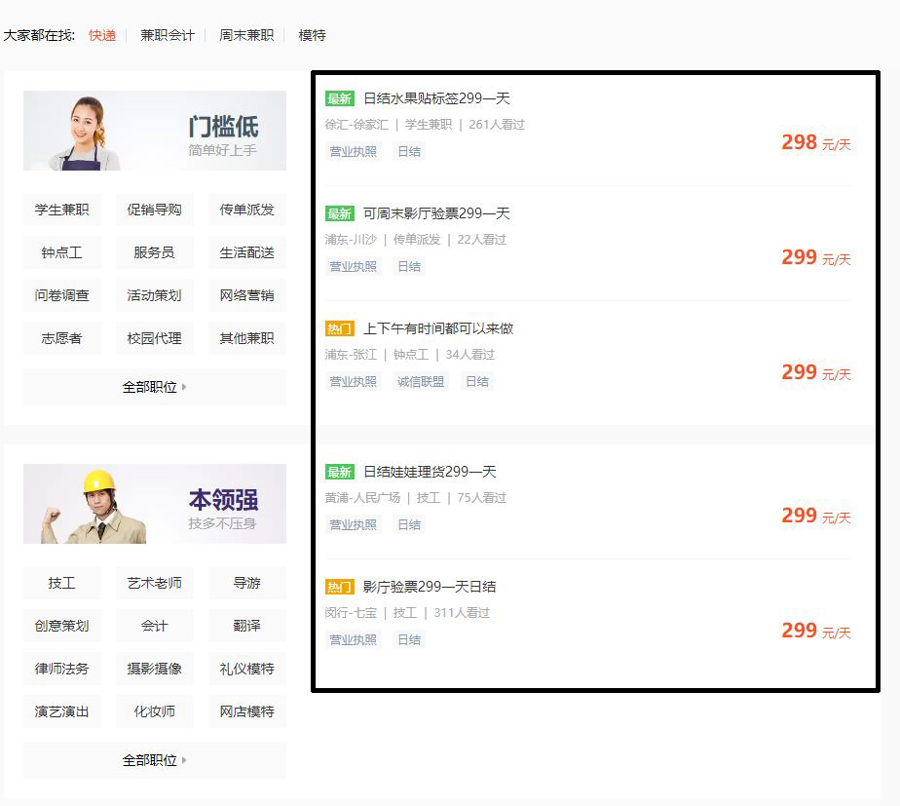Open the 兼职会计 hot search link
Viewport: 900px width, 806px height.
click(167, 34)
